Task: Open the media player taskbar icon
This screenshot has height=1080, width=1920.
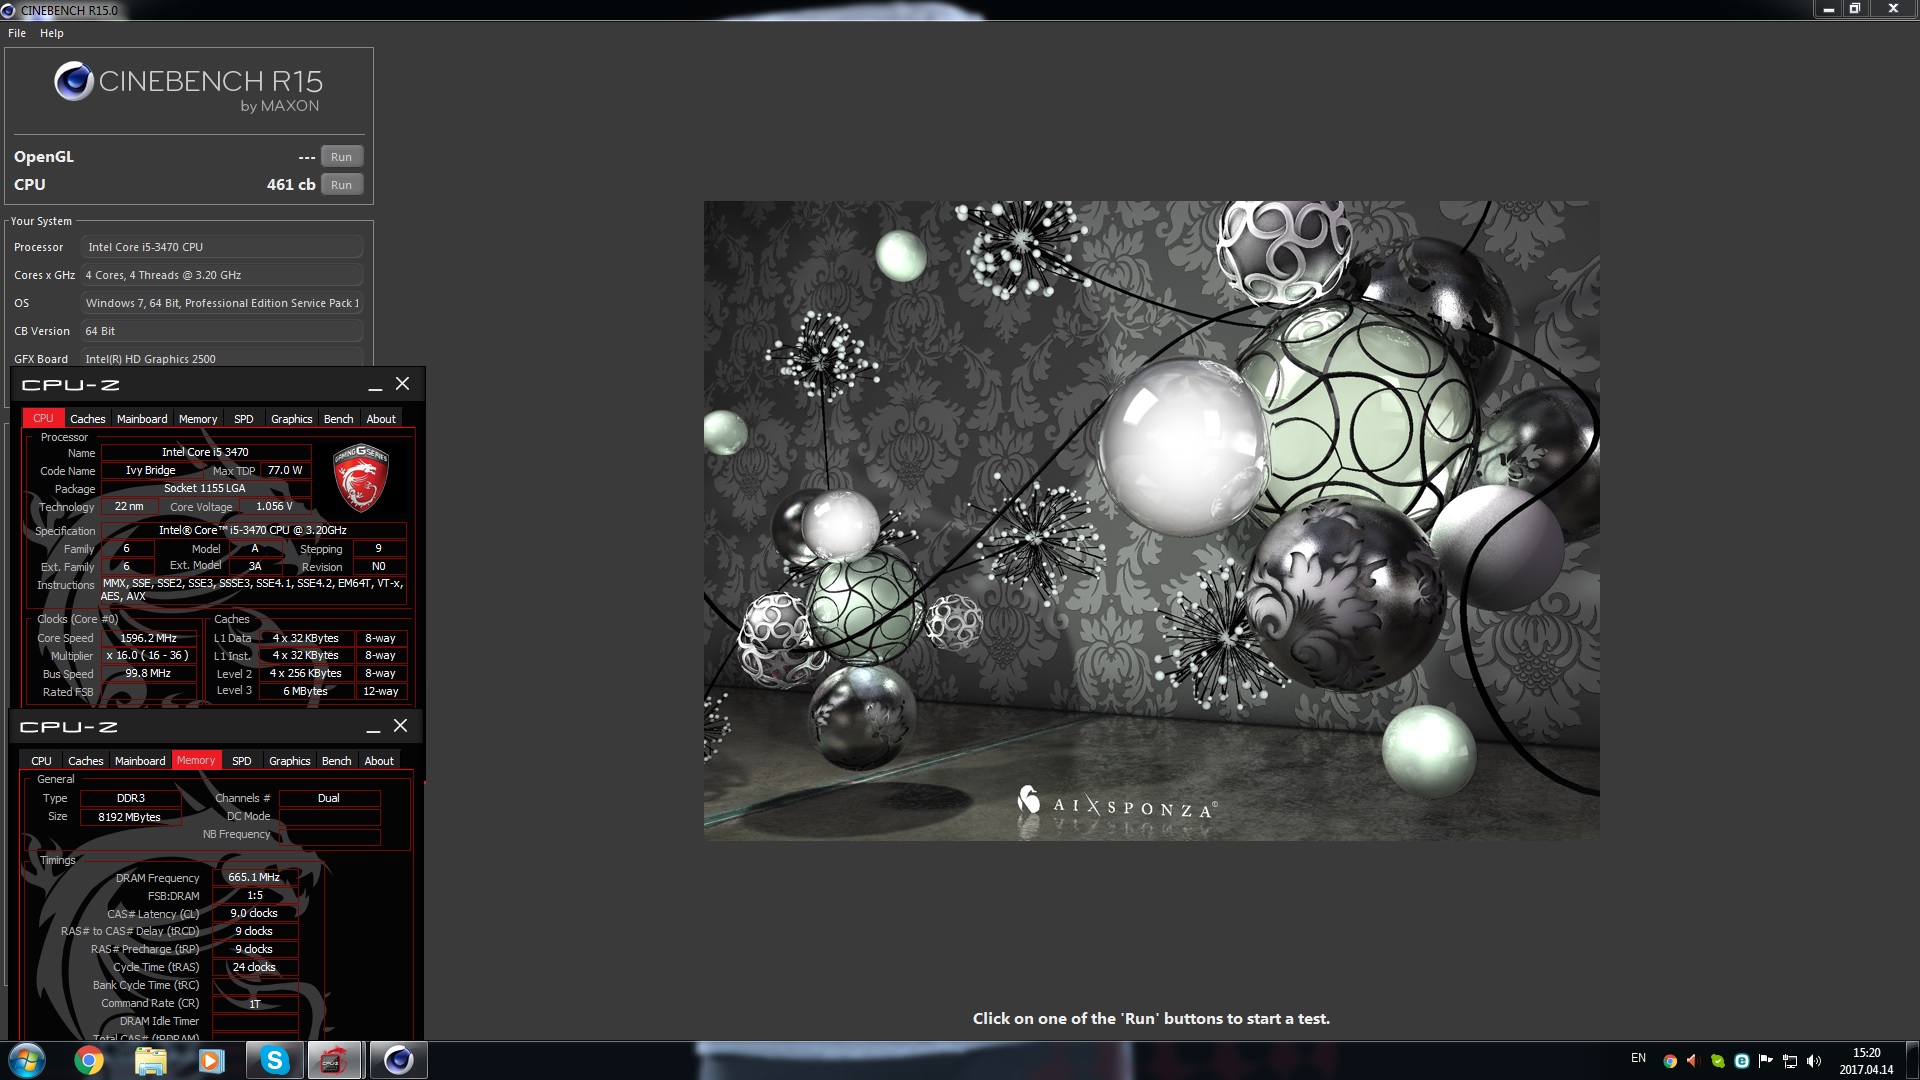Action: 211,1060
